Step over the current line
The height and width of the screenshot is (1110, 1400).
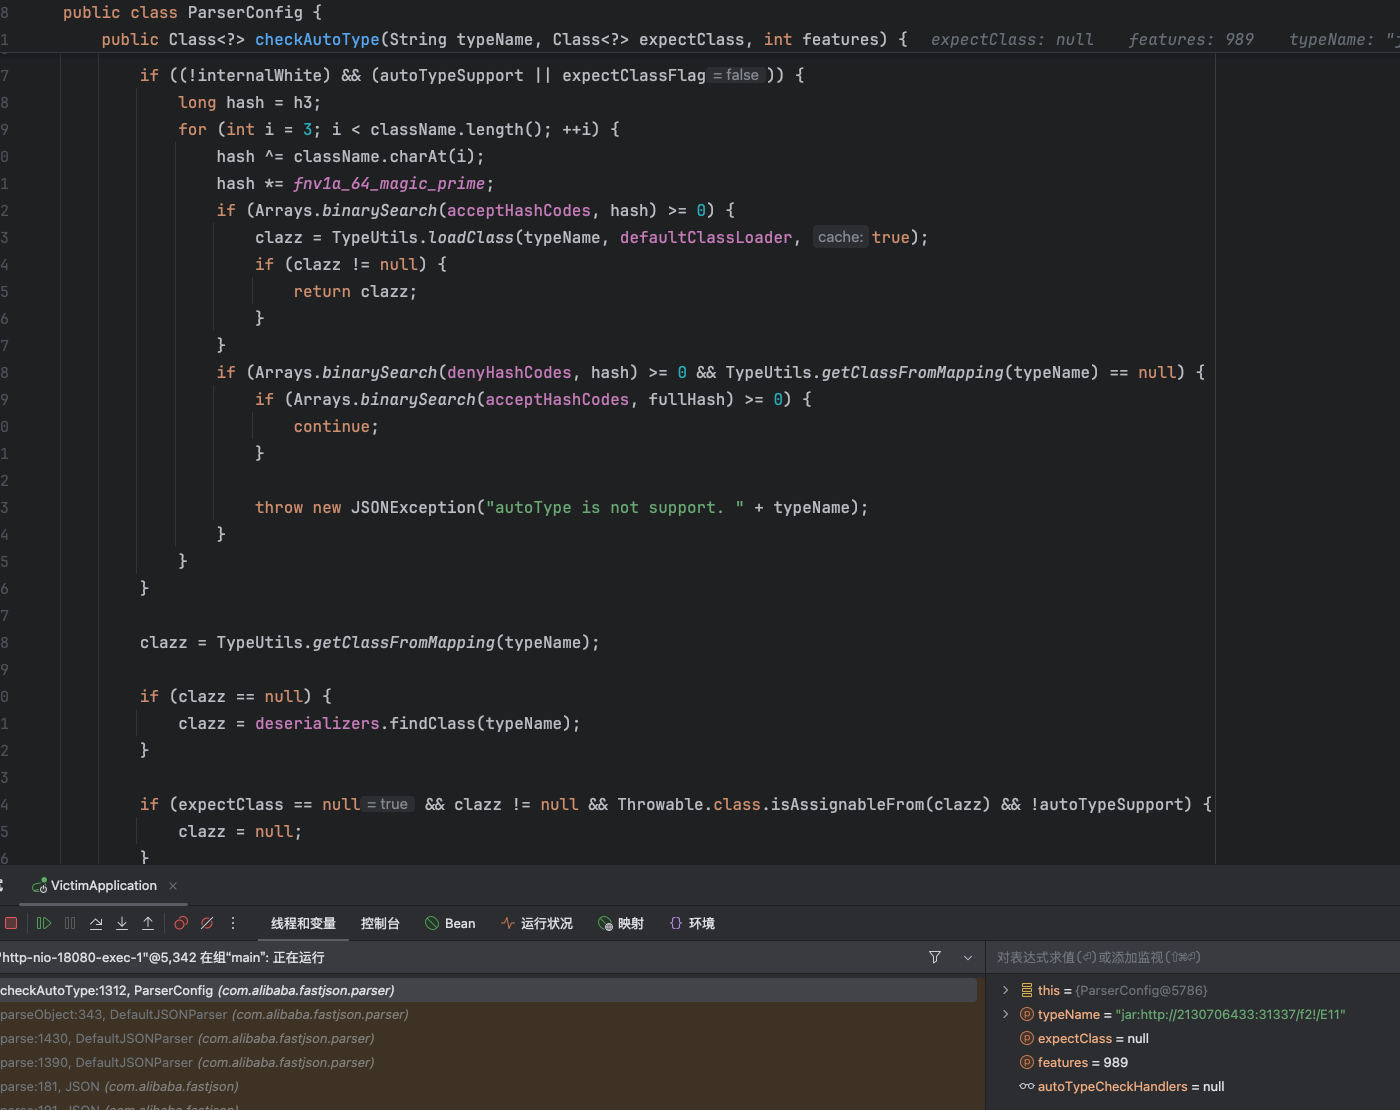coord(96,923)
